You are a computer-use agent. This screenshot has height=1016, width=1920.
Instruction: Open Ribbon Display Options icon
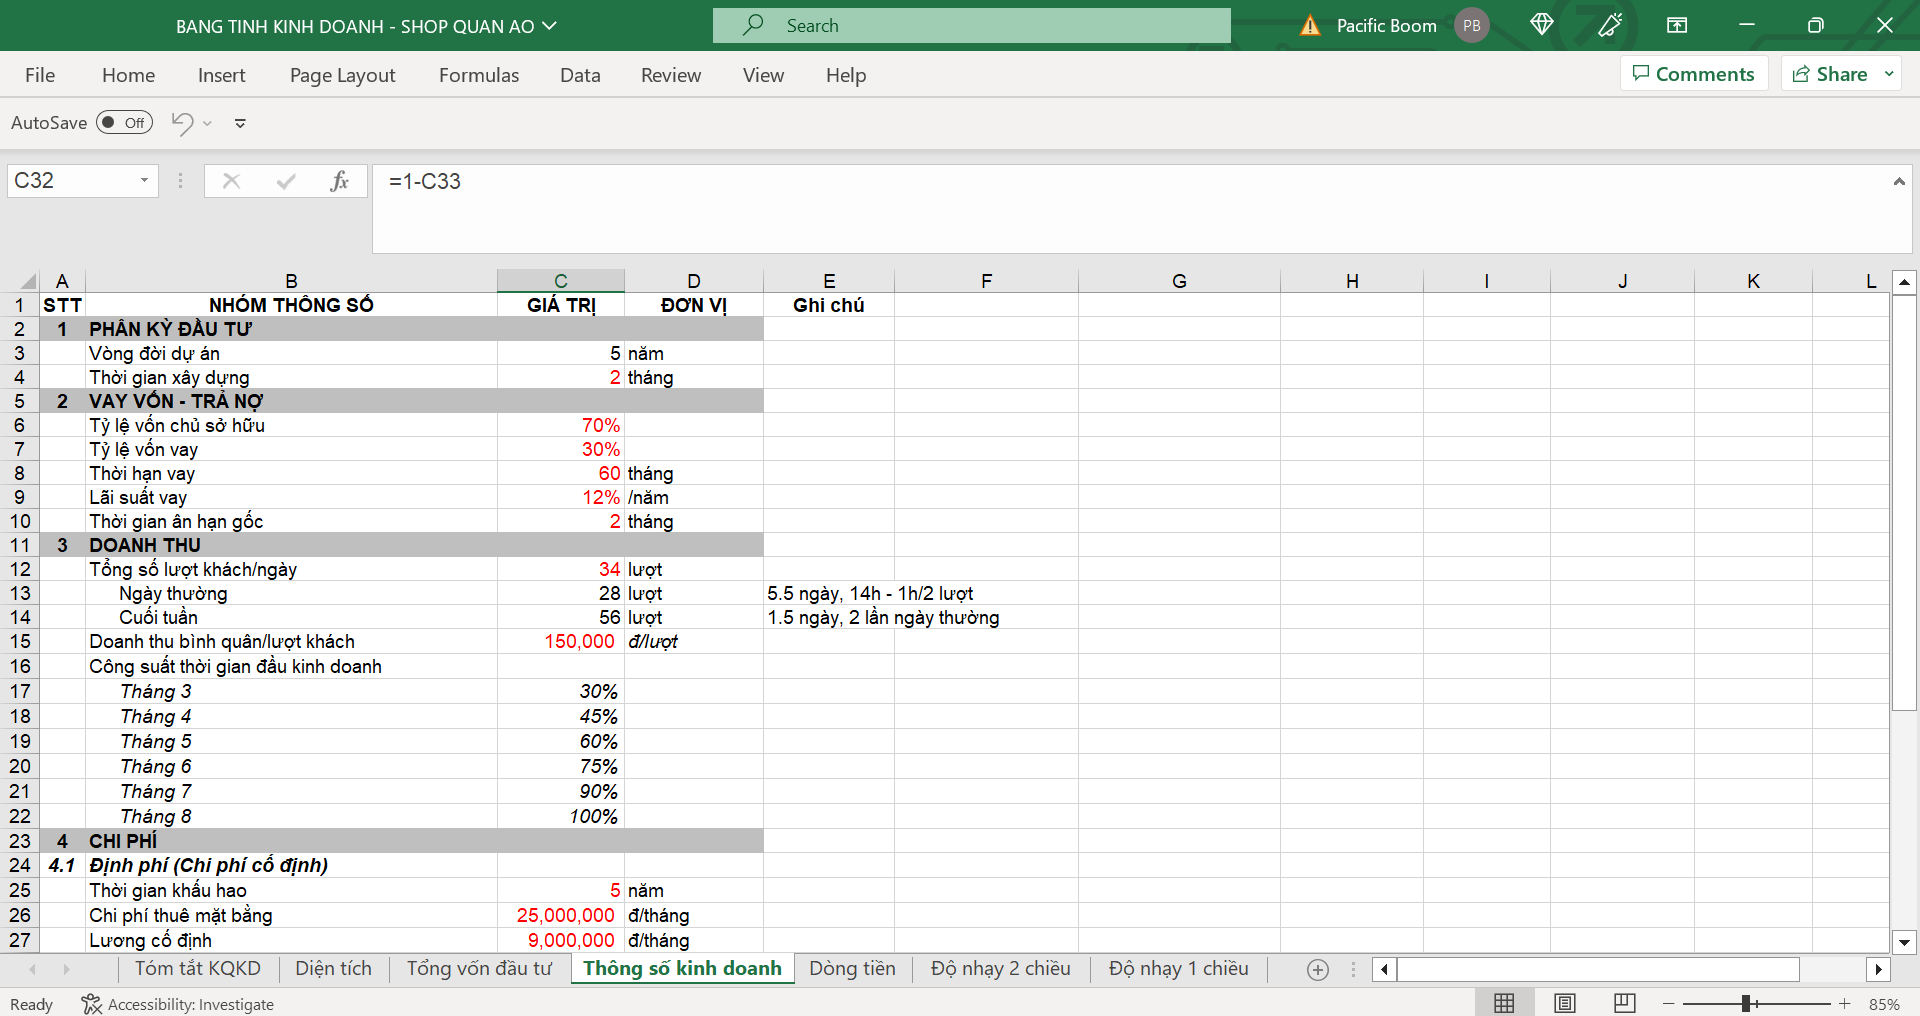point(1677,25)
